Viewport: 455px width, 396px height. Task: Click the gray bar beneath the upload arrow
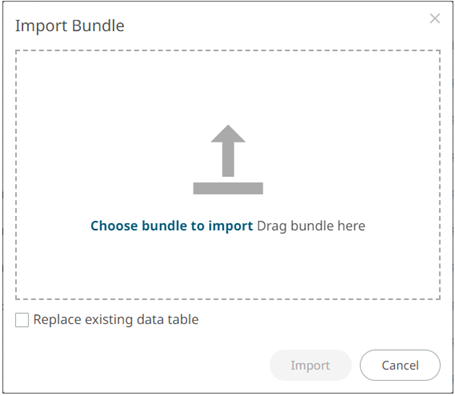[228, 188]
